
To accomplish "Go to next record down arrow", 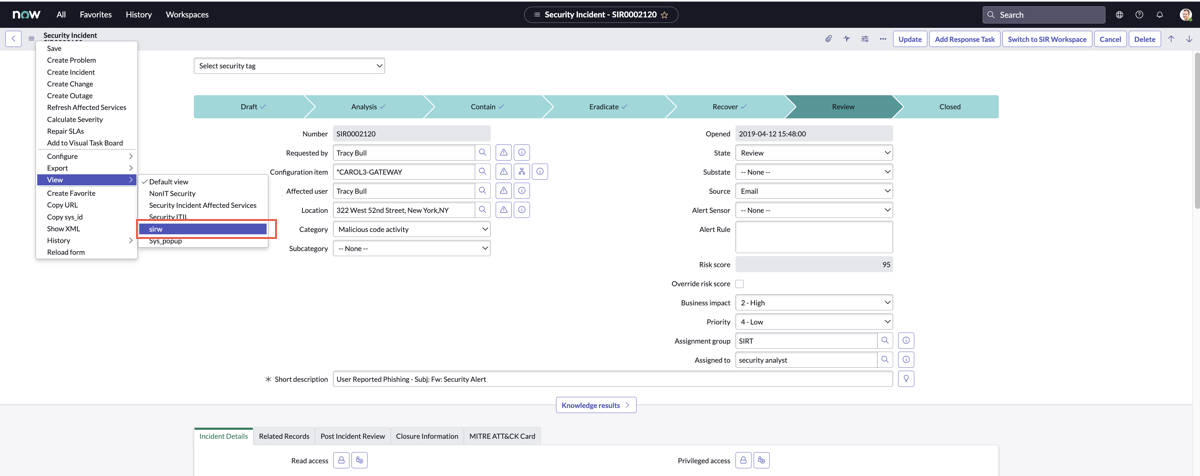I will tap(1189, 39).
